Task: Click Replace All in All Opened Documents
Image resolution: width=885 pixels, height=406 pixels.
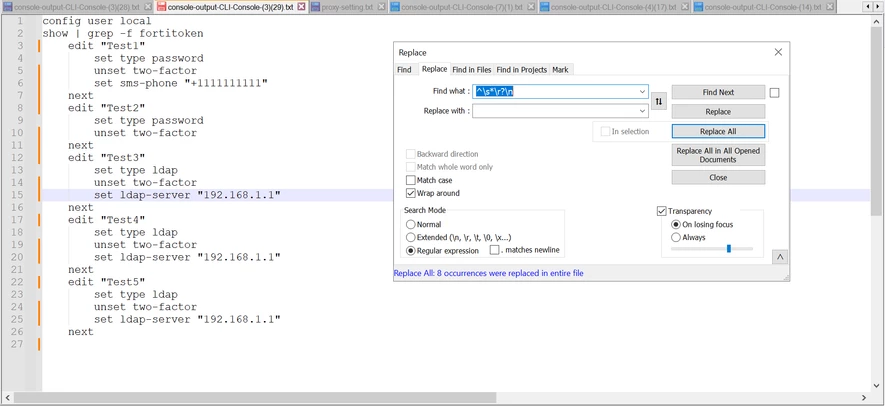Action: point(718,155)
